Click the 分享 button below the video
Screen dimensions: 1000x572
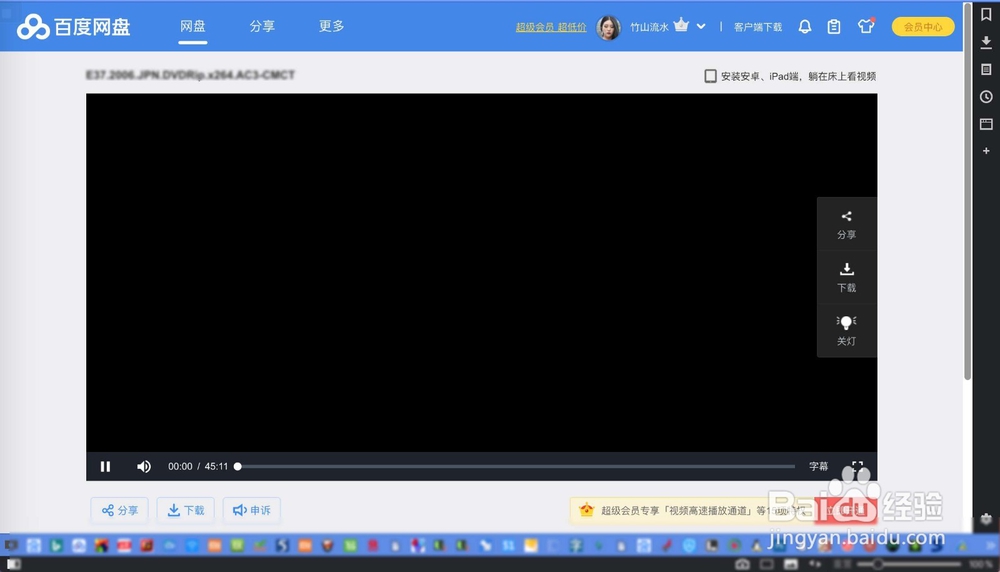pyautogui.click(x=119, y=510)
